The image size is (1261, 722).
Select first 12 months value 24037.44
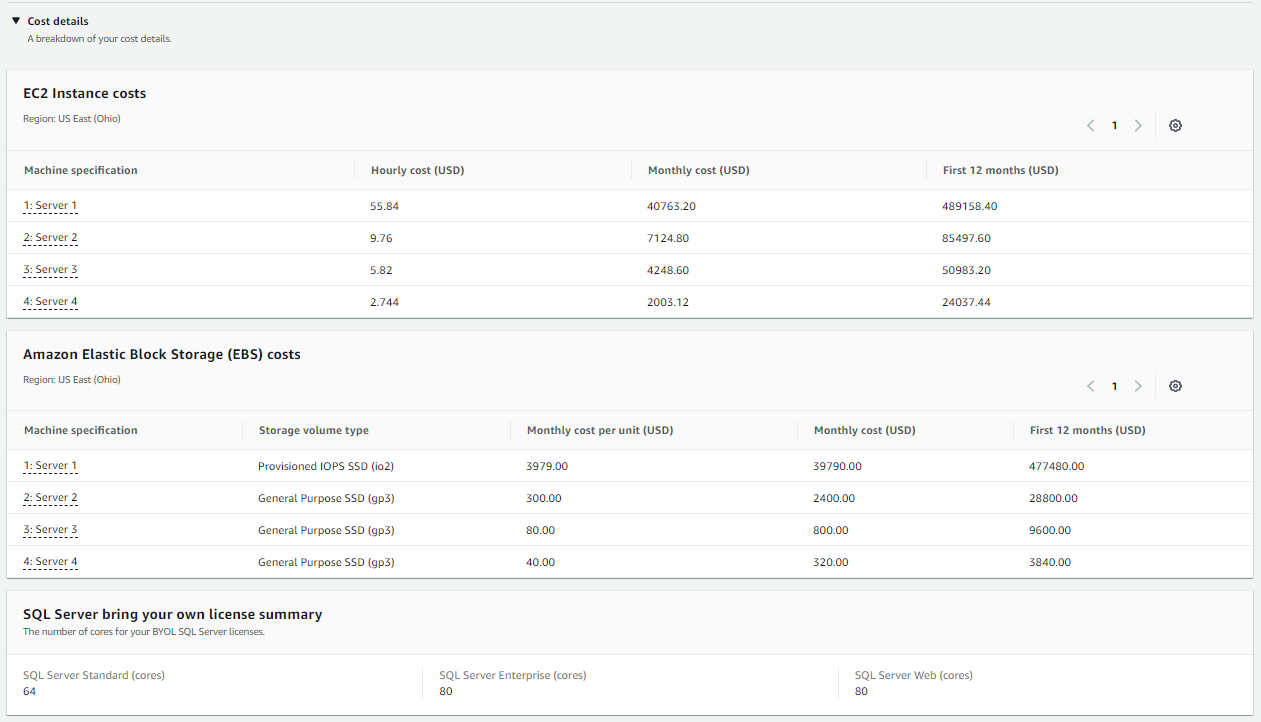[x=967, y=302]
